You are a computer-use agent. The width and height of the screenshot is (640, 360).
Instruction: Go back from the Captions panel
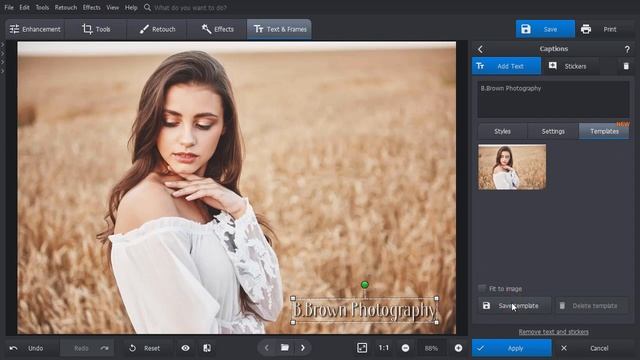[480, 49]
